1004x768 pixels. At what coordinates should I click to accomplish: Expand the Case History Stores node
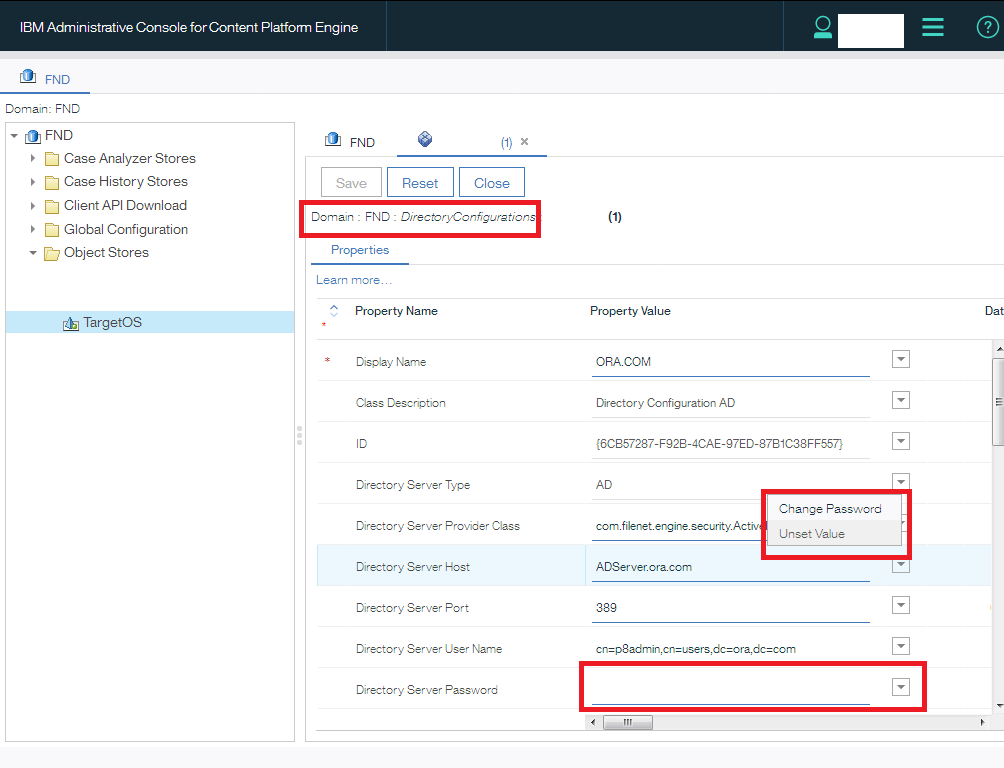(x=33, y=182)
